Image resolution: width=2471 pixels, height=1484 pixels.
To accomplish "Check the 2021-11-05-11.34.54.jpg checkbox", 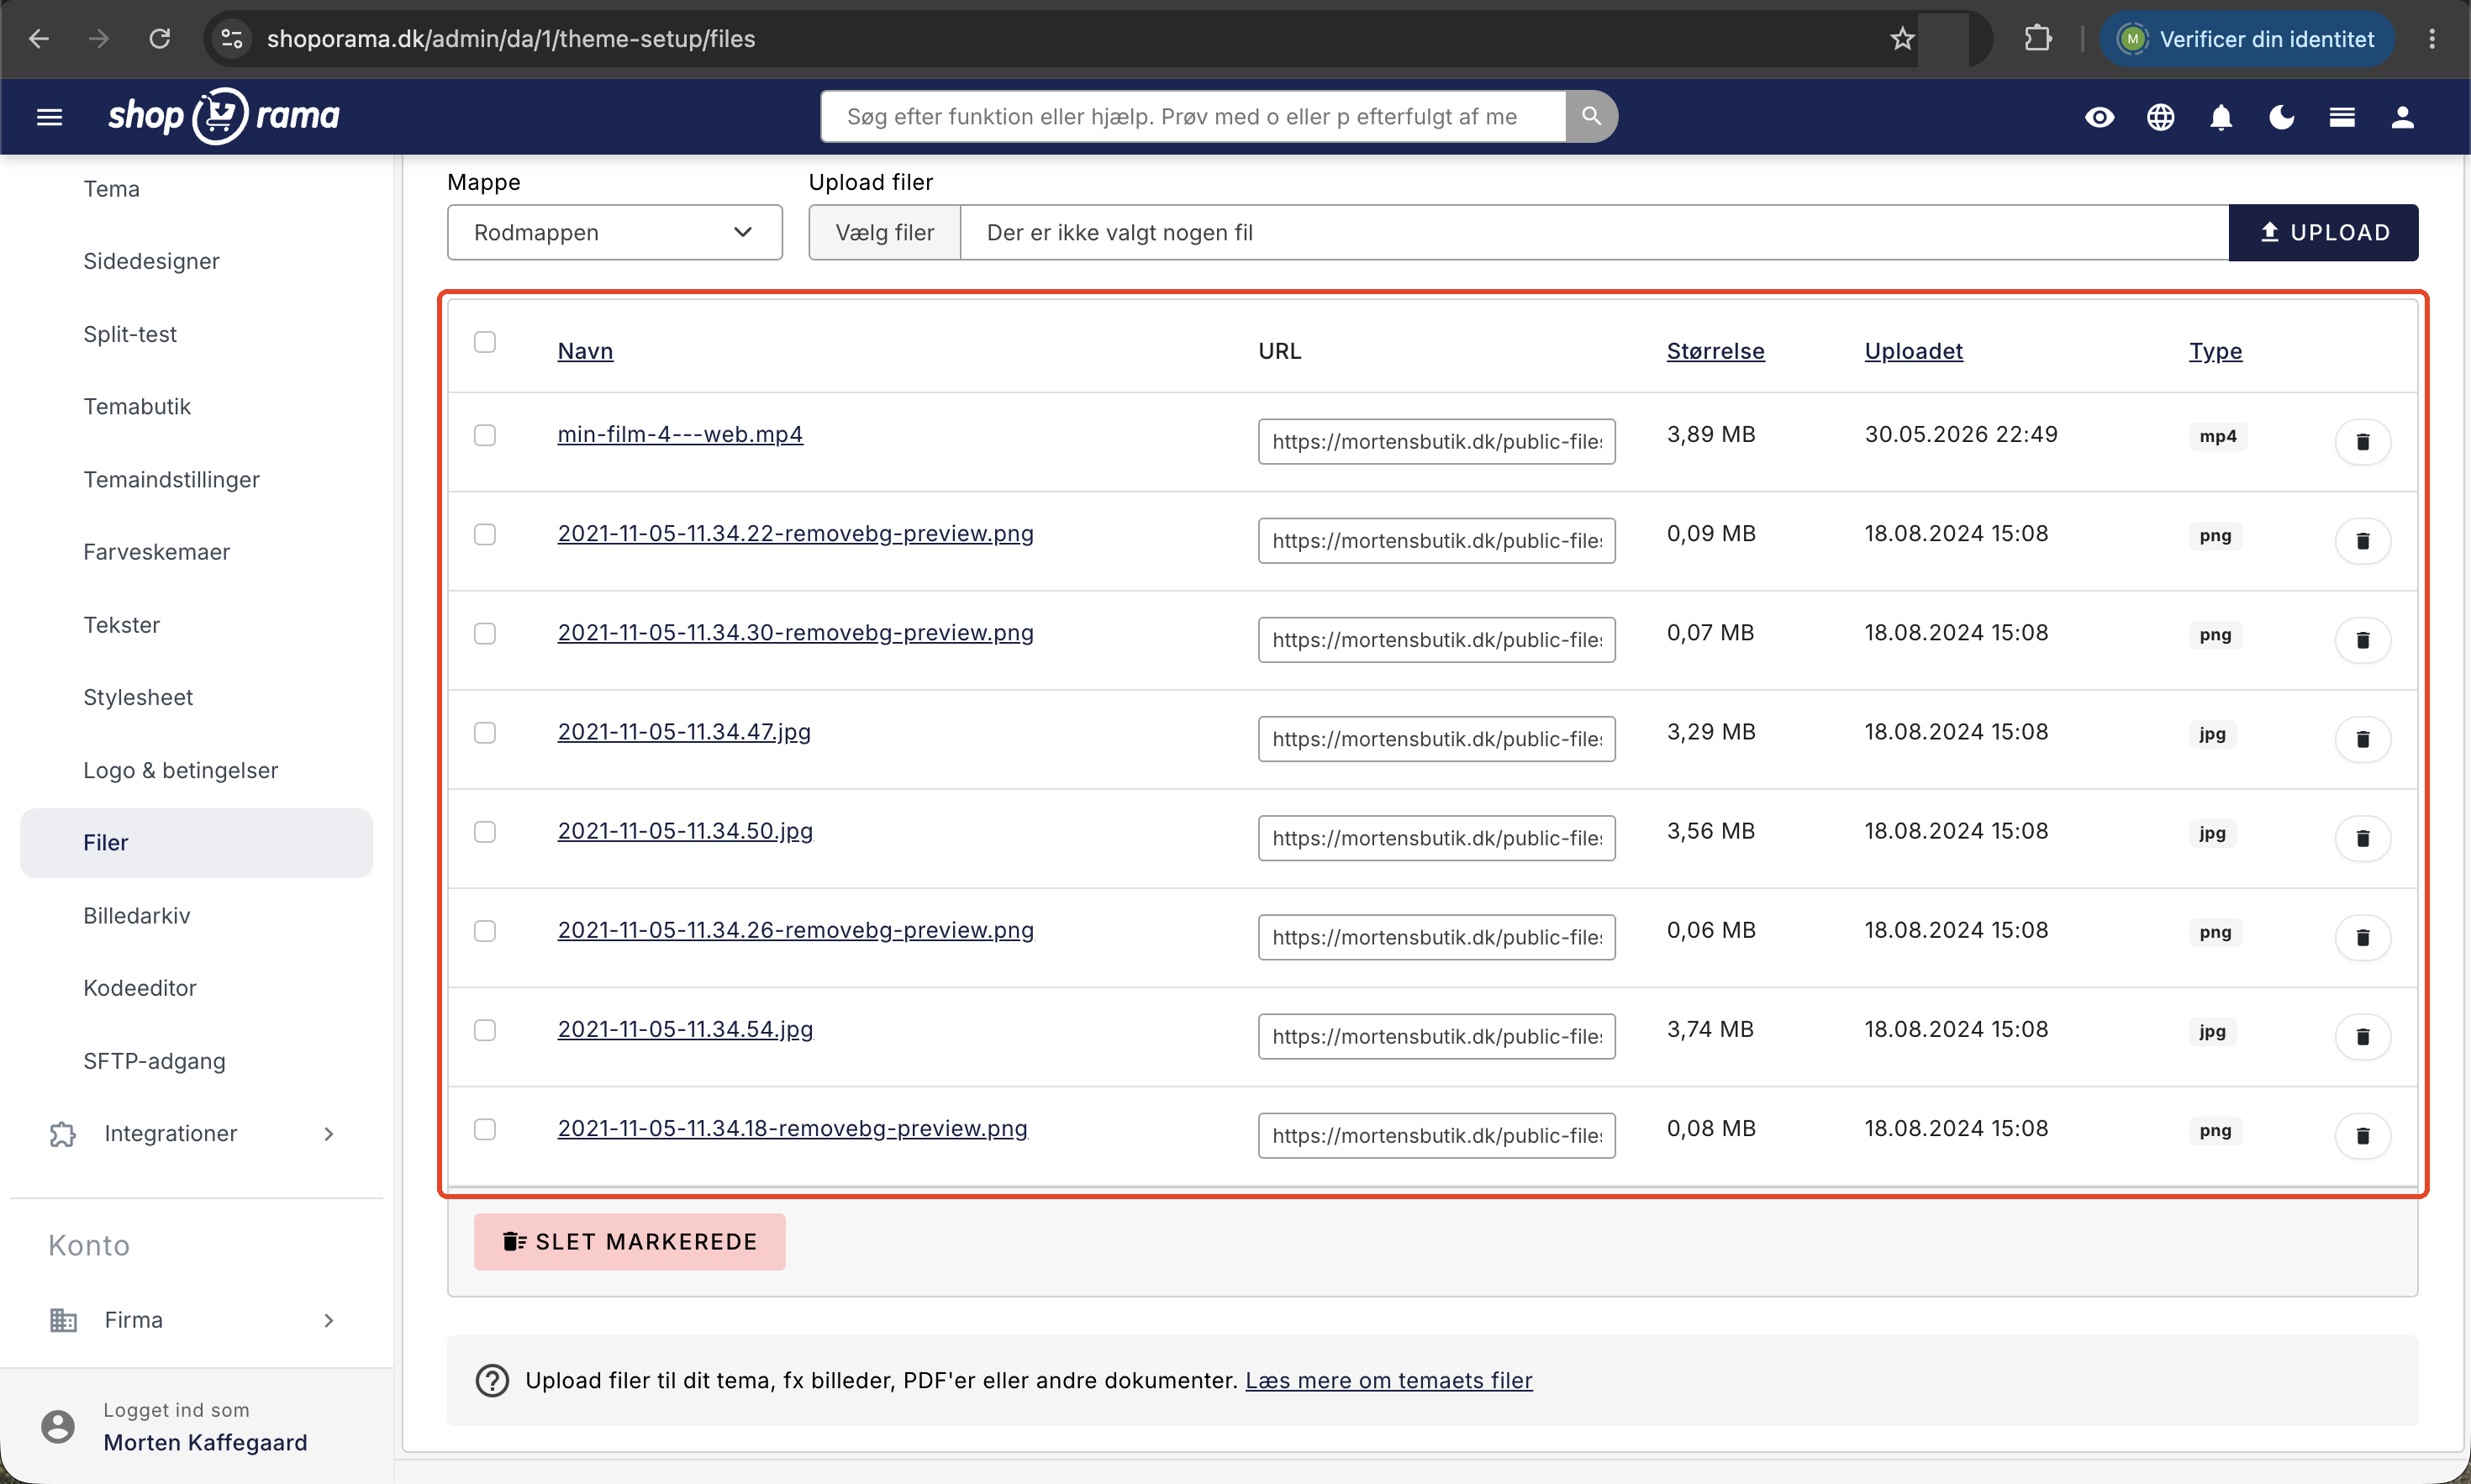I will pos(485,1029).
